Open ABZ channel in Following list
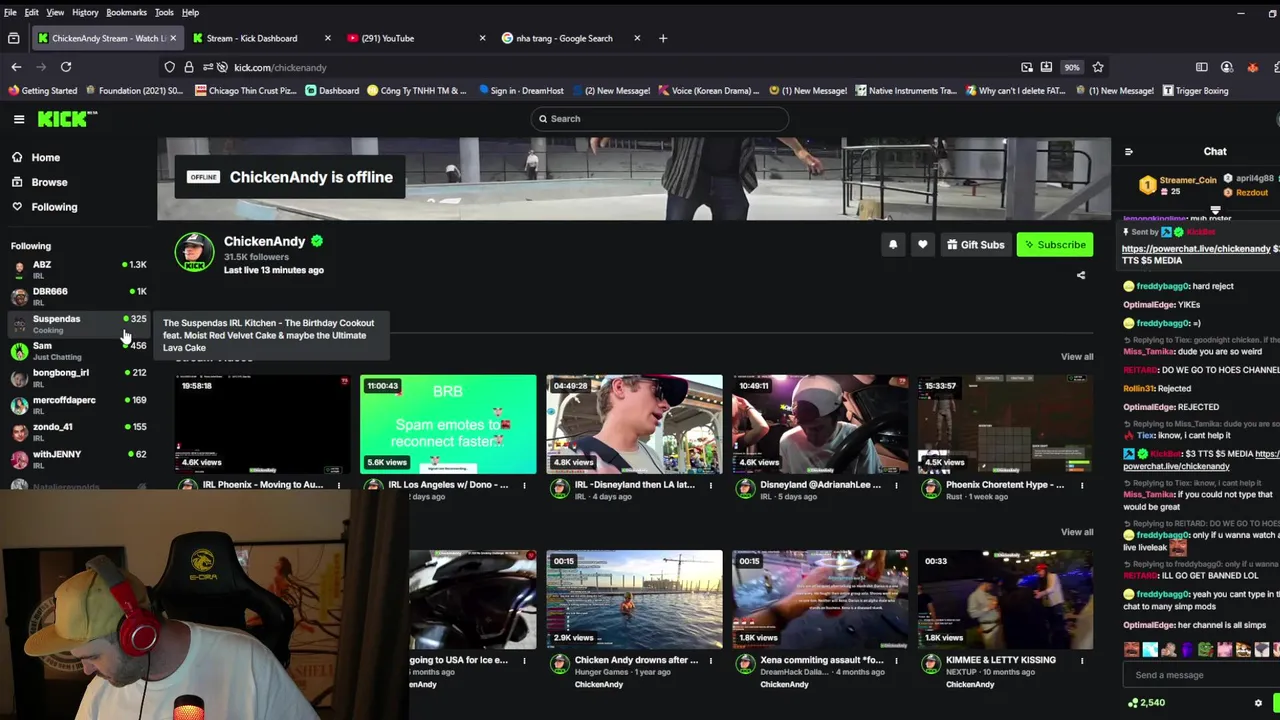Viewport: 1280px width, 720px height. pos(78,270)
